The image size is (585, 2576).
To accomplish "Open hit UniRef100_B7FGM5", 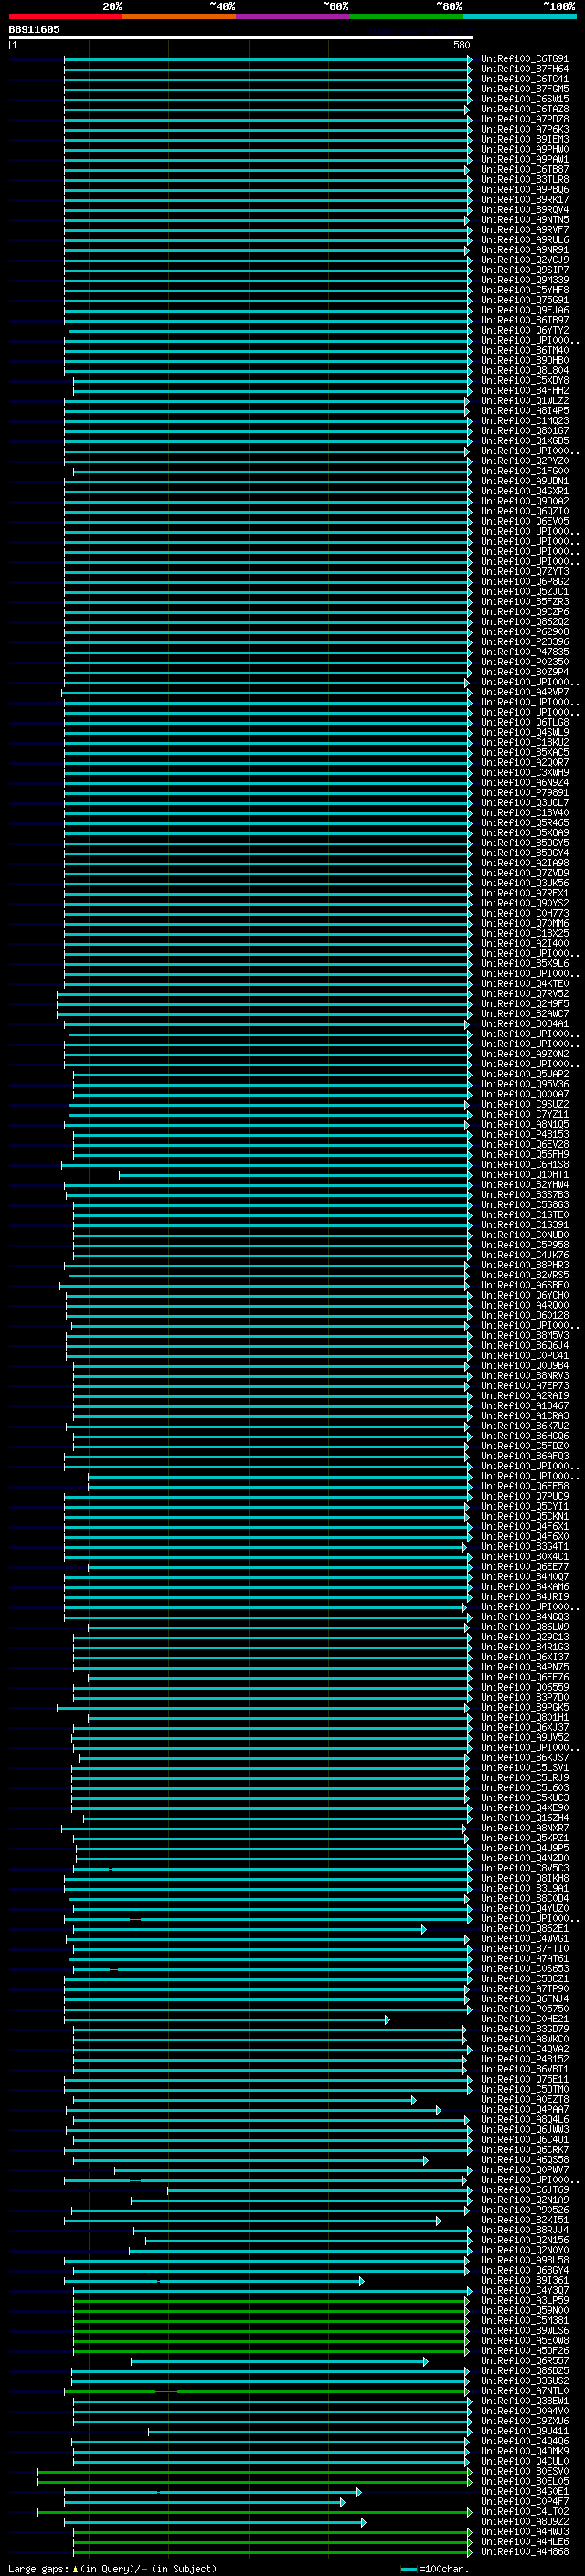I will (x=524, y=89).
